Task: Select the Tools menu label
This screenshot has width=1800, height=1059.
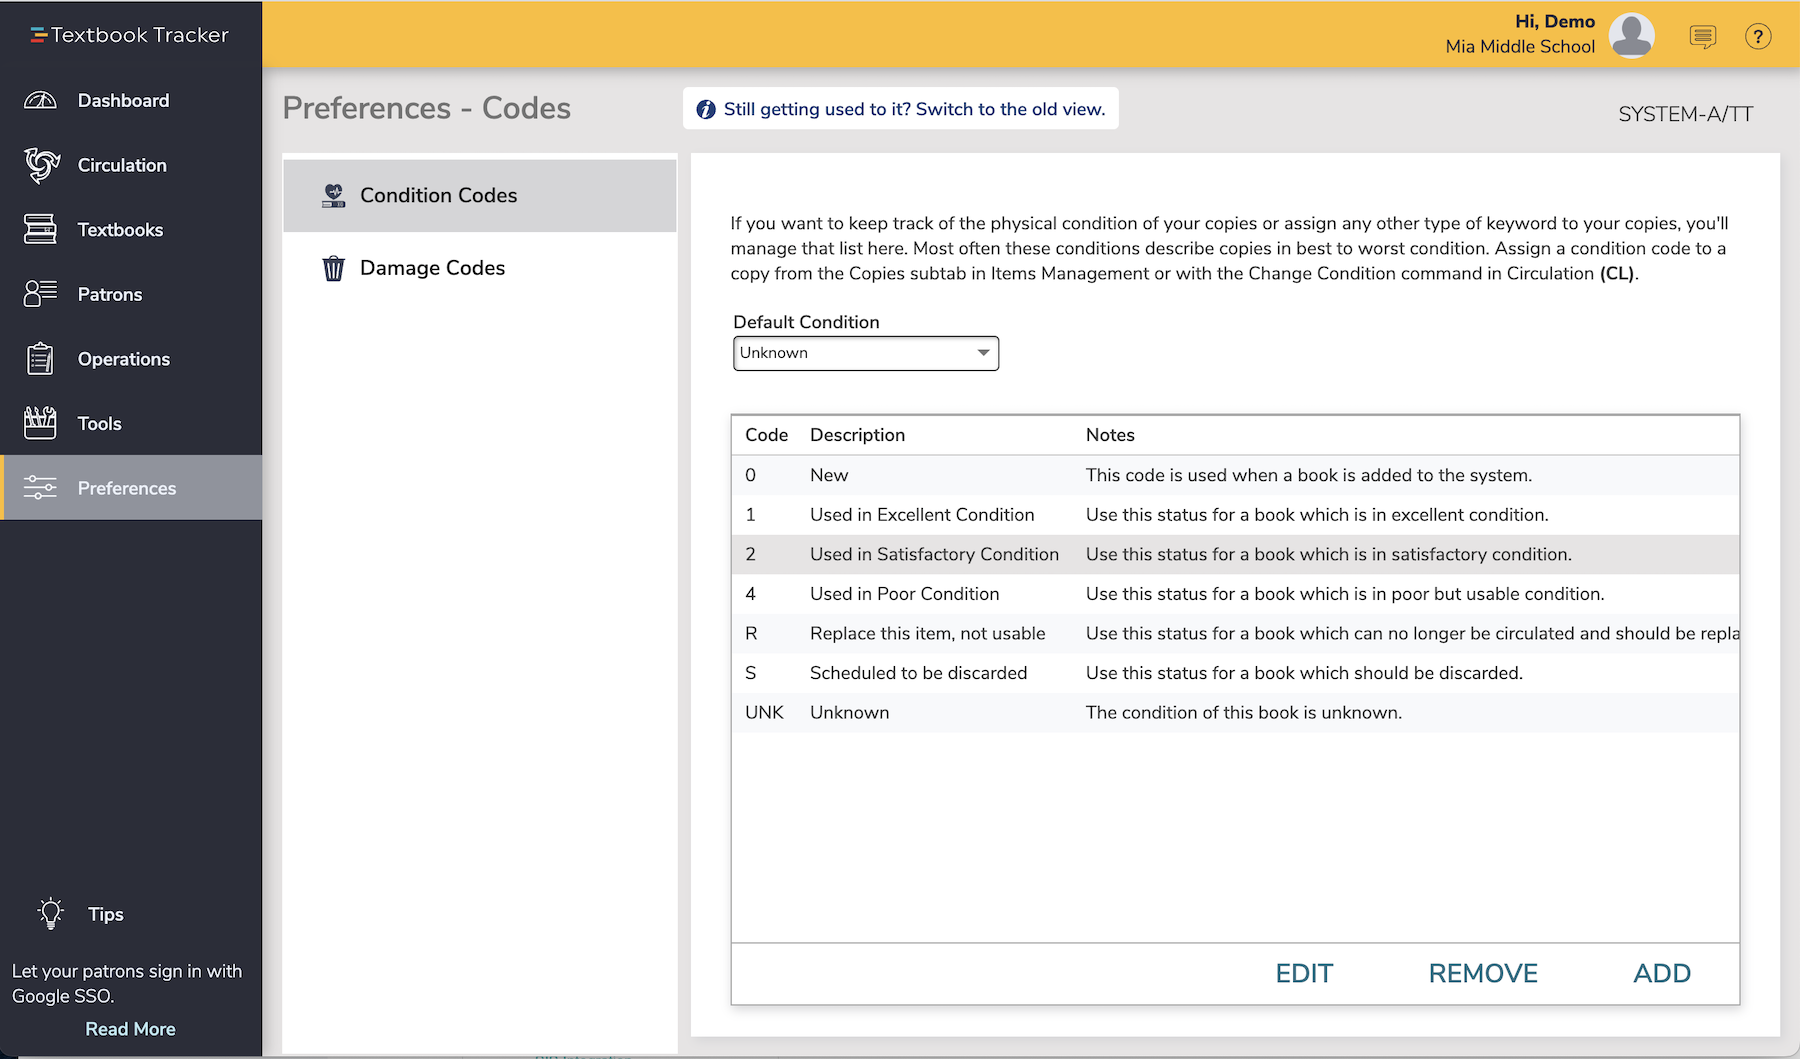Action: point(100,423)
